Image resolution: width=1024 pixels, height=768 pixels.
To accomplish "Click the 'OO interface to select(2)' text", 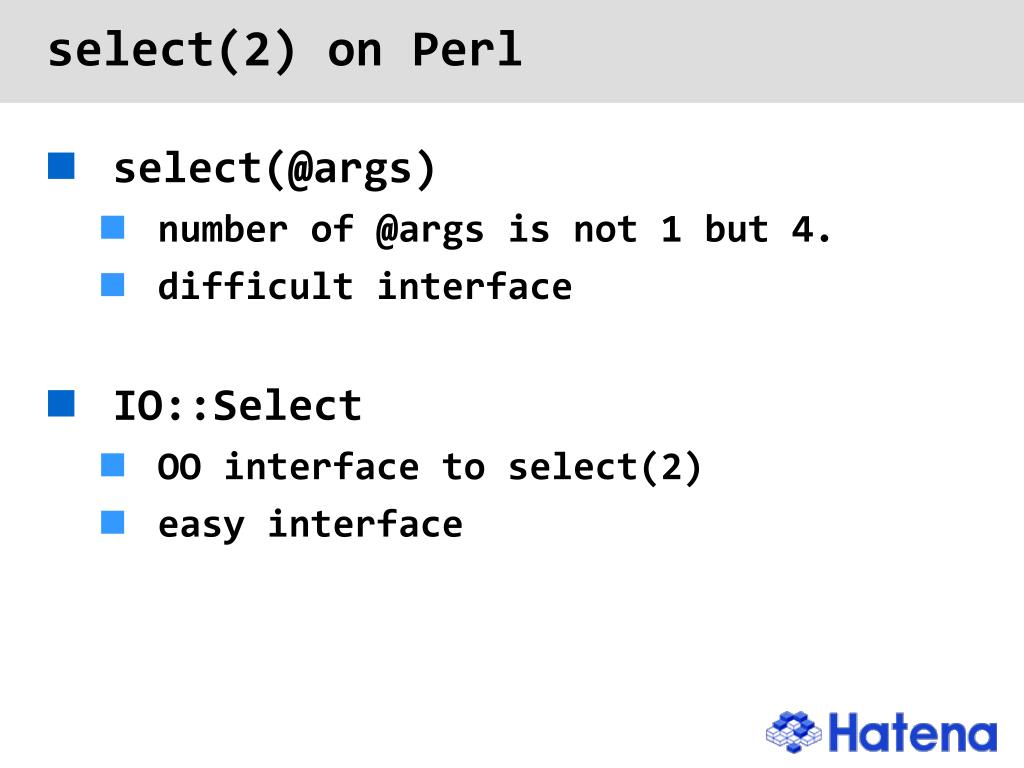I will point(430,468).
